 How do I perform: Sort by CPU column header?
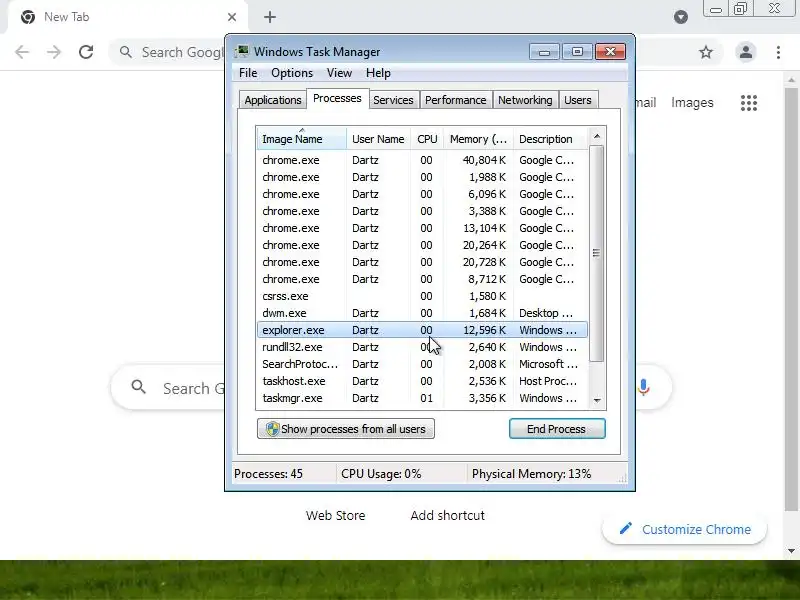[427, 139]
